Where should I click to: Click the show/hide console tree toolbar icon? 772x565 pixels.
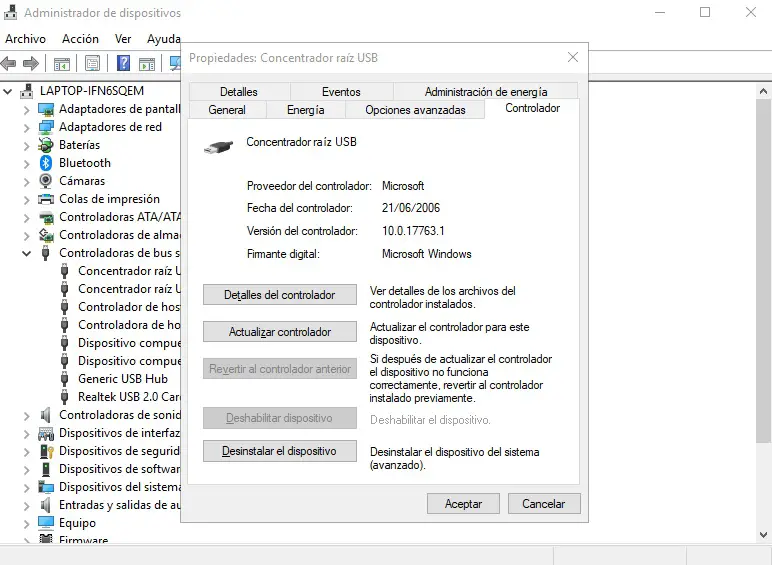pos(62,63)
